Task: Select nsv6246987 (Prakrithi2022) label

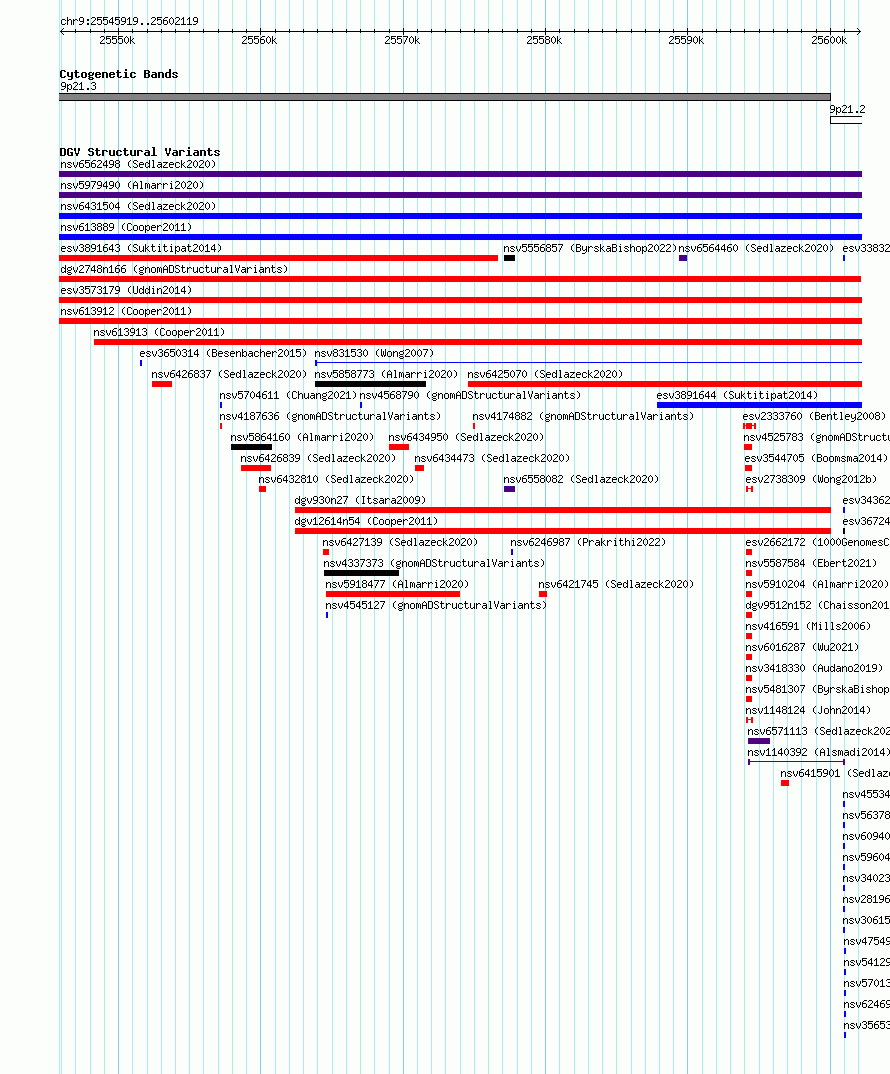Action: pos(588,542)
